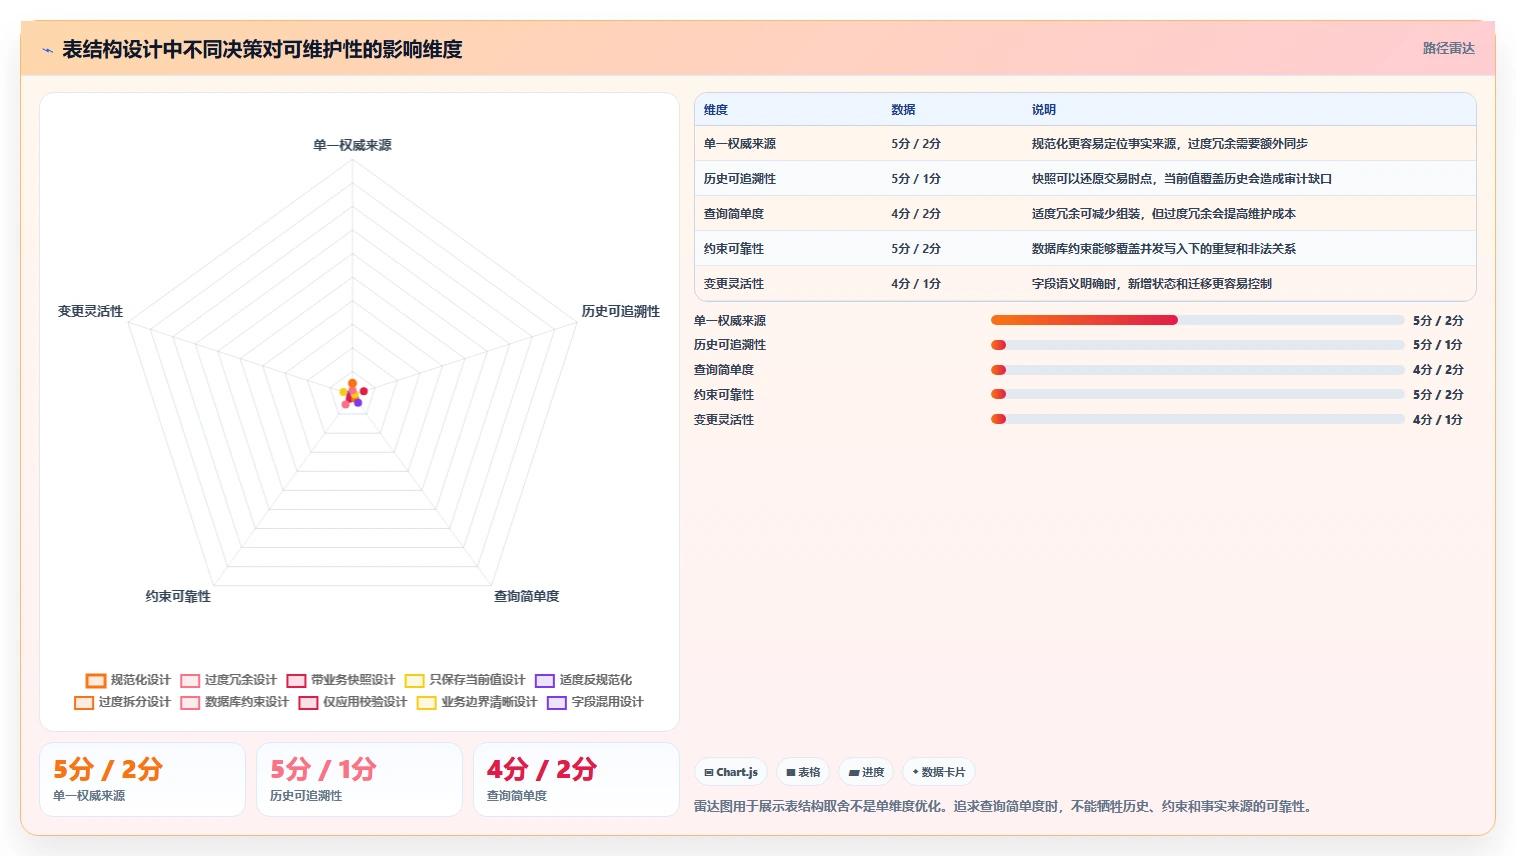Click table value 4分 / 1分 in 变更灵活性 row
This screenshot has width=1516, height=856.
coord(916,284)
